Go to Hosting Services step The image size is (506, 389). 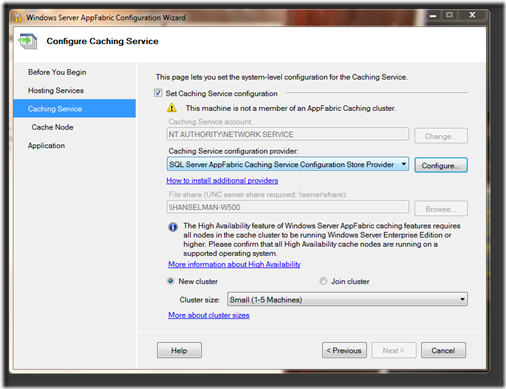[56, 90]
